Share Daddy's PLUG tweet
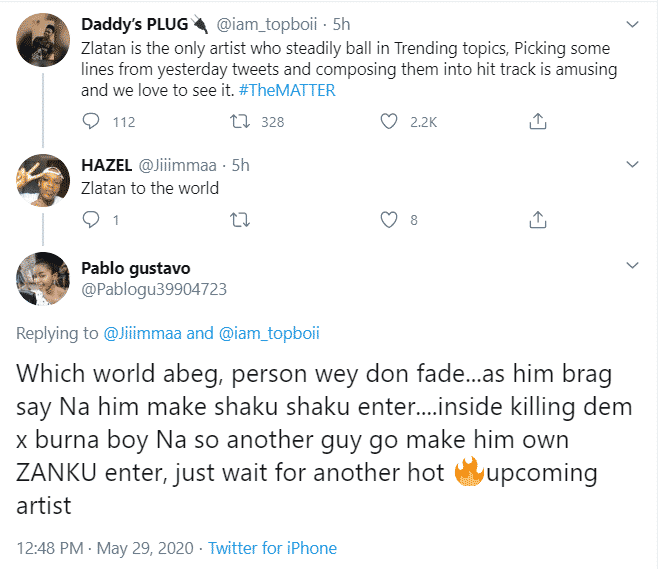The image size is (659, 569). [x=538, y=122]
